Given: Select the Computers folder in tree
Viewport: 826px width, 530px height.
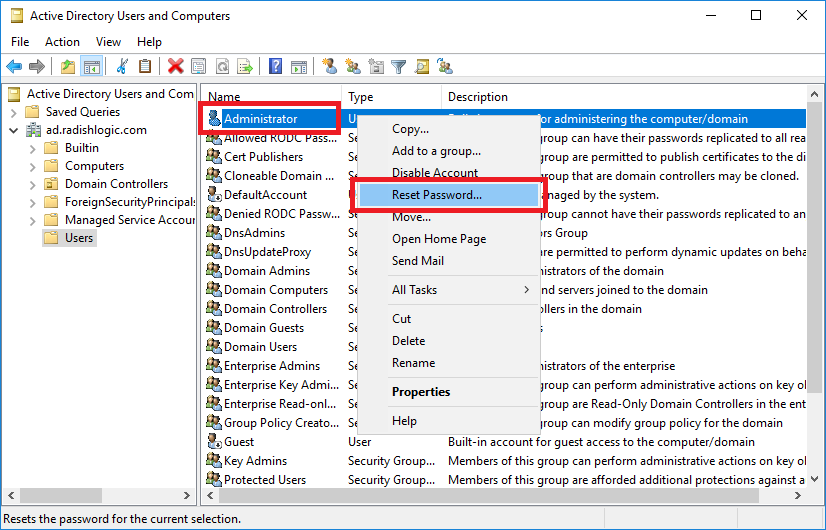Looking at the screenshot, I should click(94, 166).
